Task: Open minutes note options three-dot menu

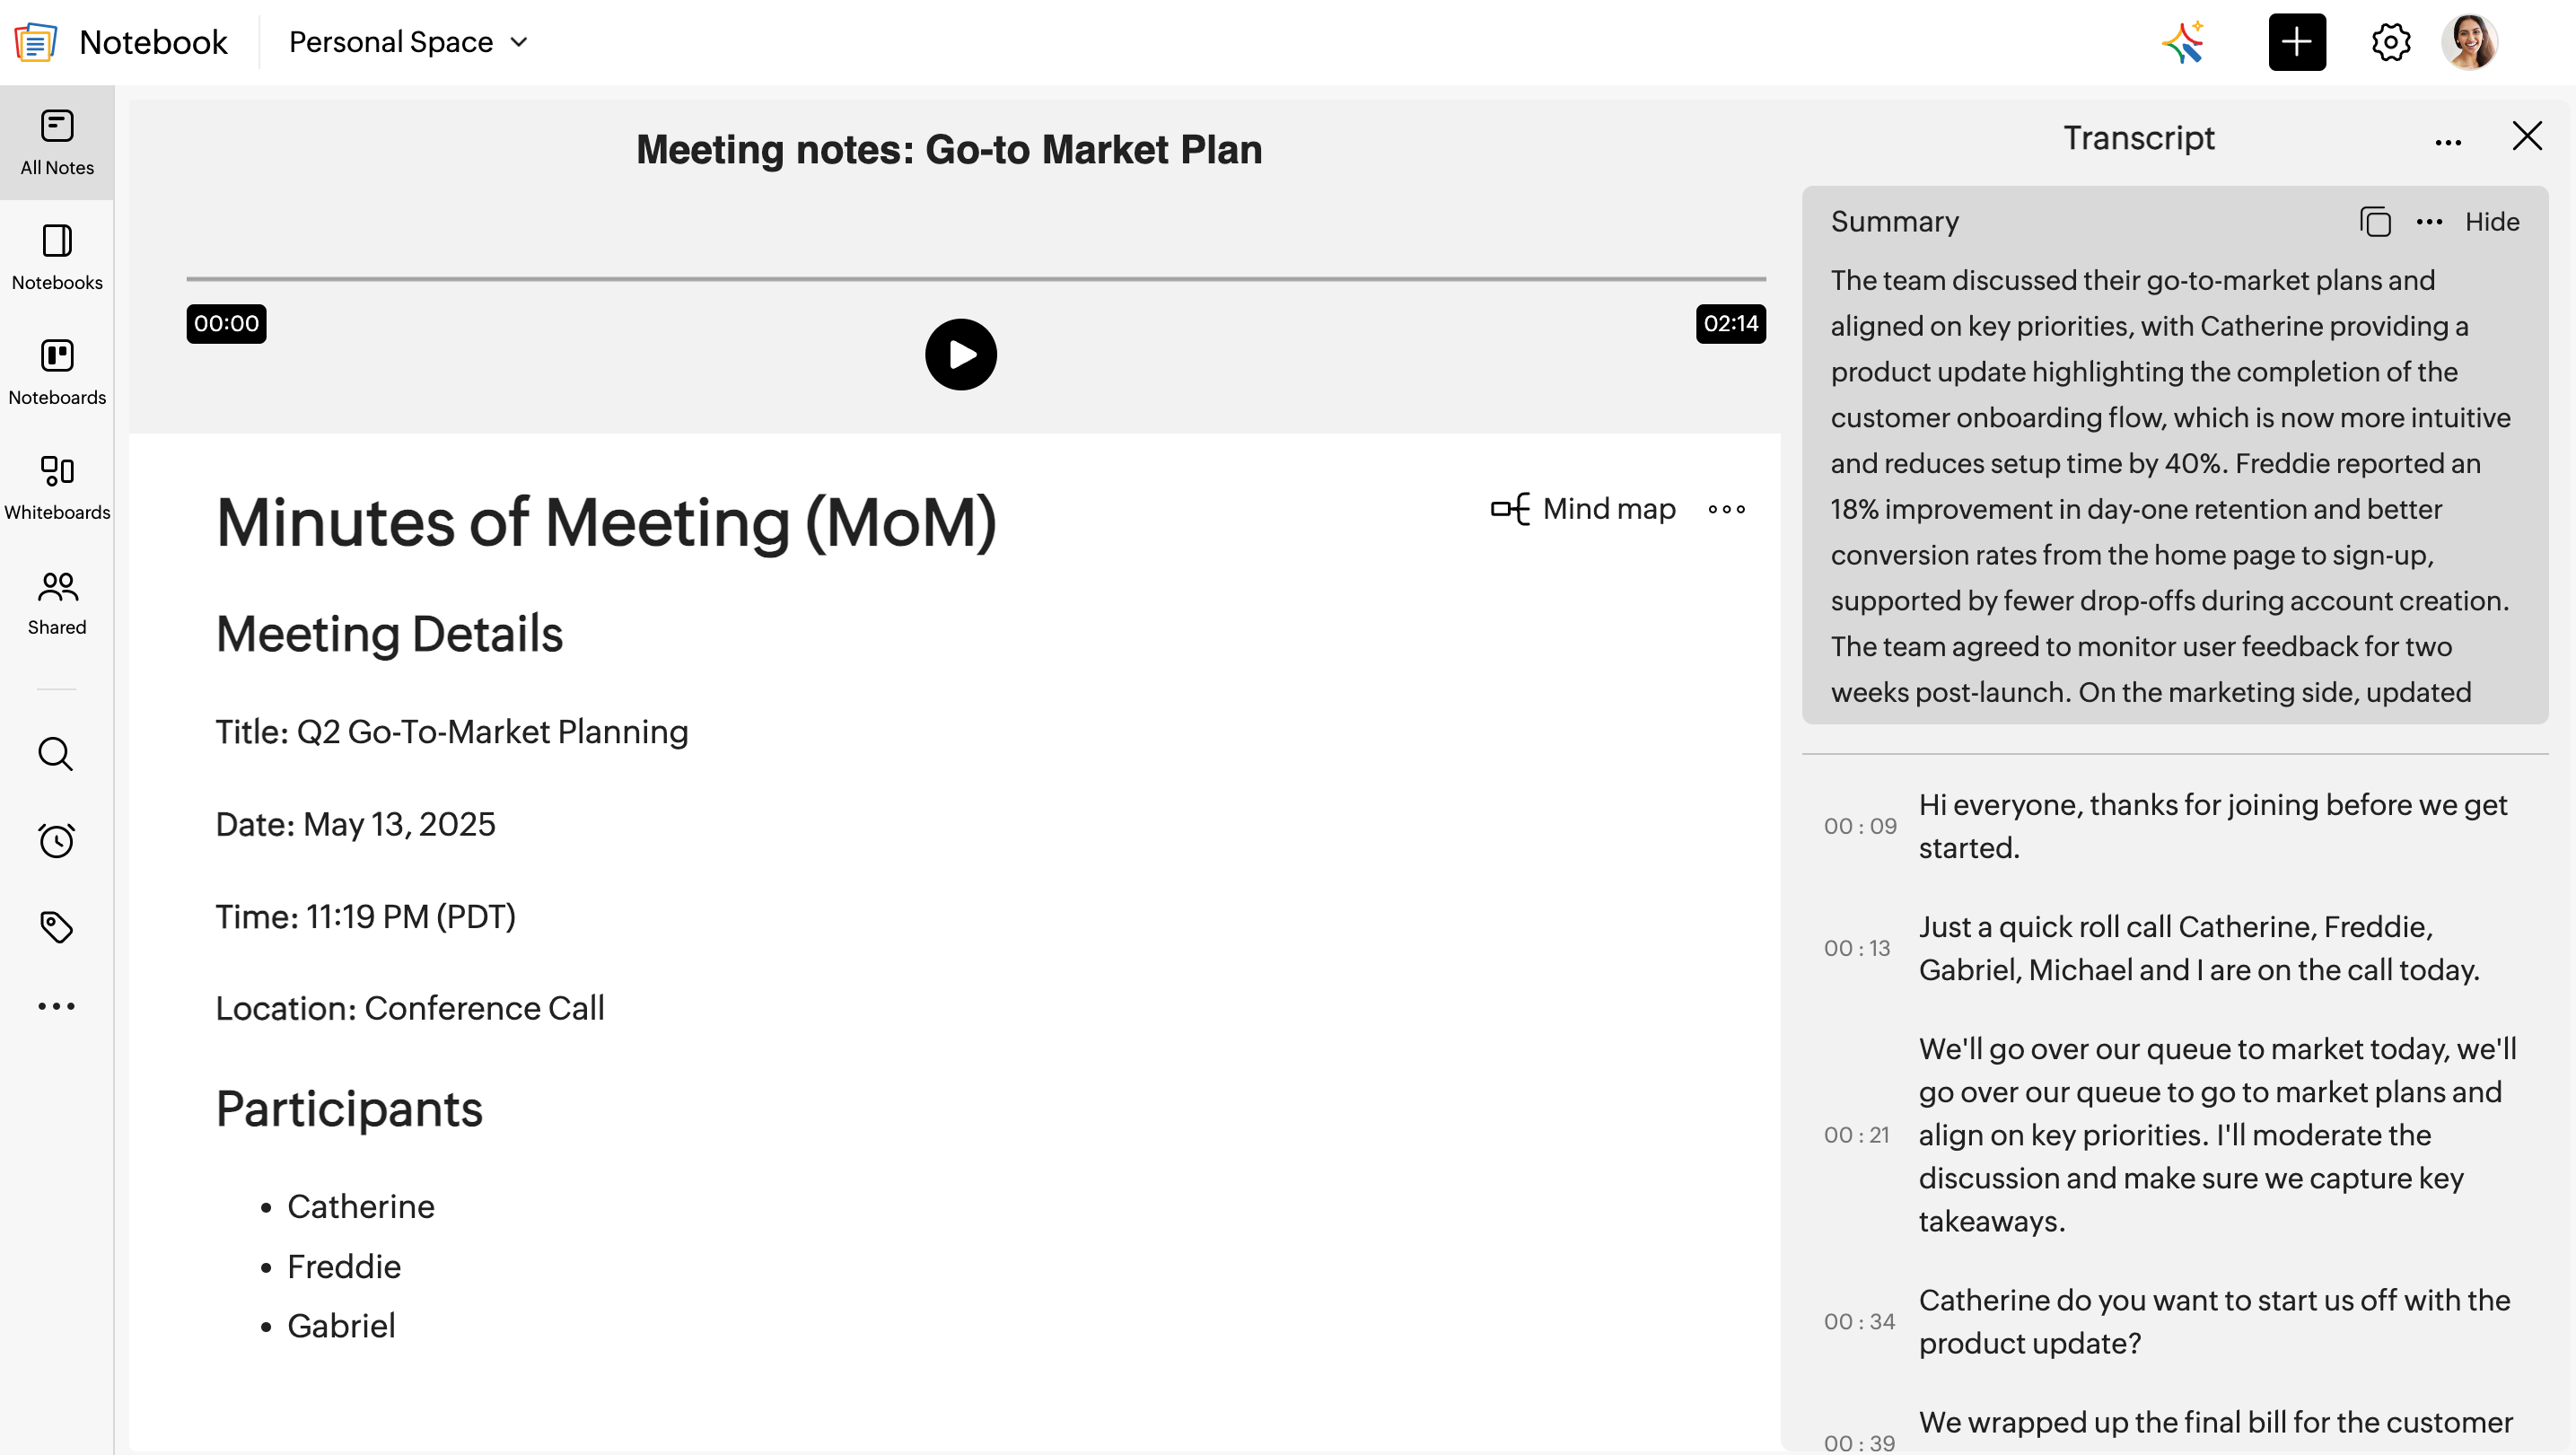Action: pos(1726,509)
